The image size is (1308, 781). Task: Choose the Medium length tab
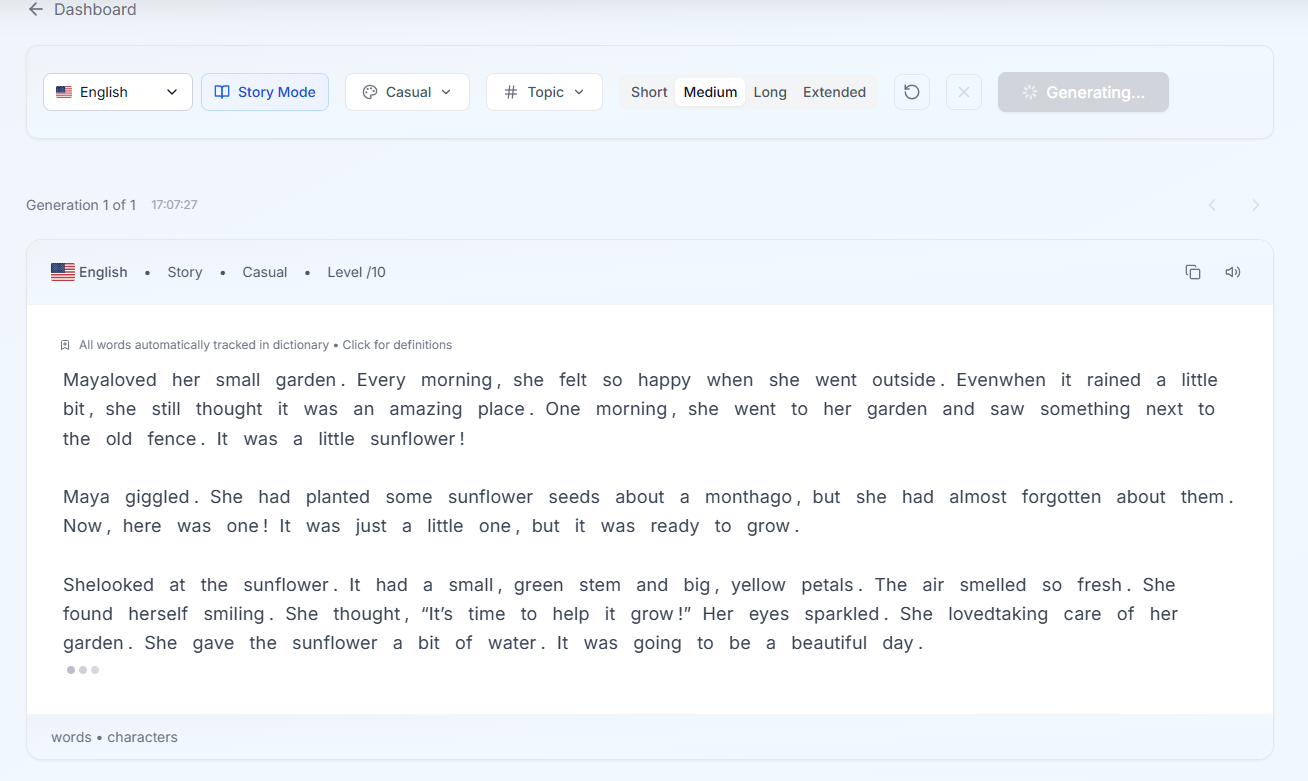(x=710, y=92)
